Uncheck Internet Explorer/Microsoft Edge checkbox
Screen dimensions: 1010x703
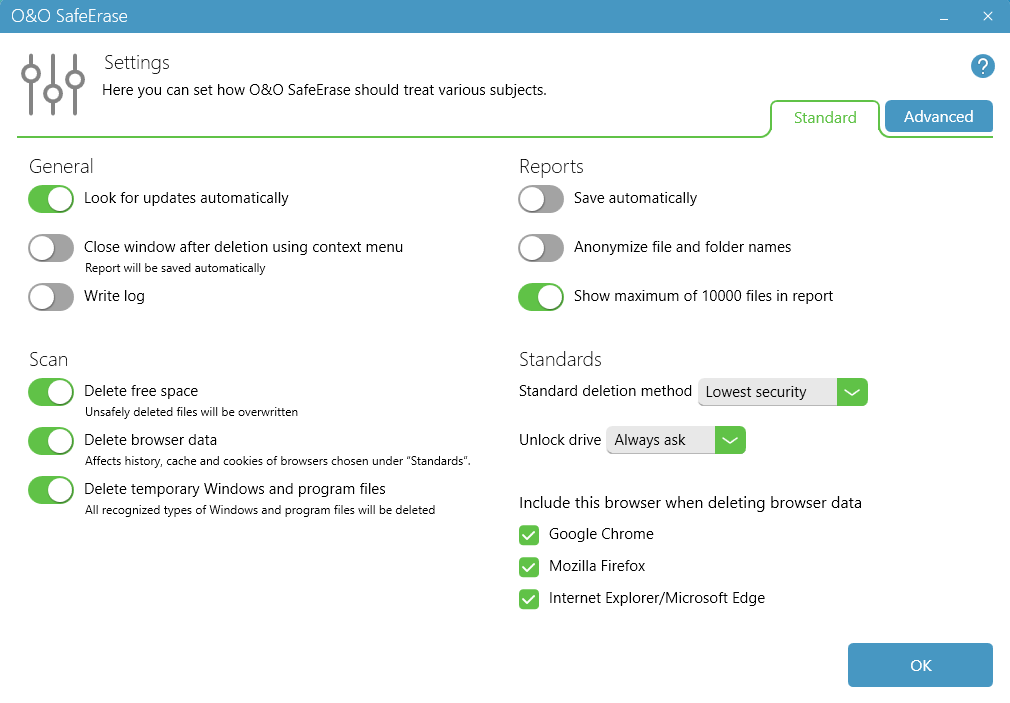tap(529, 599)
